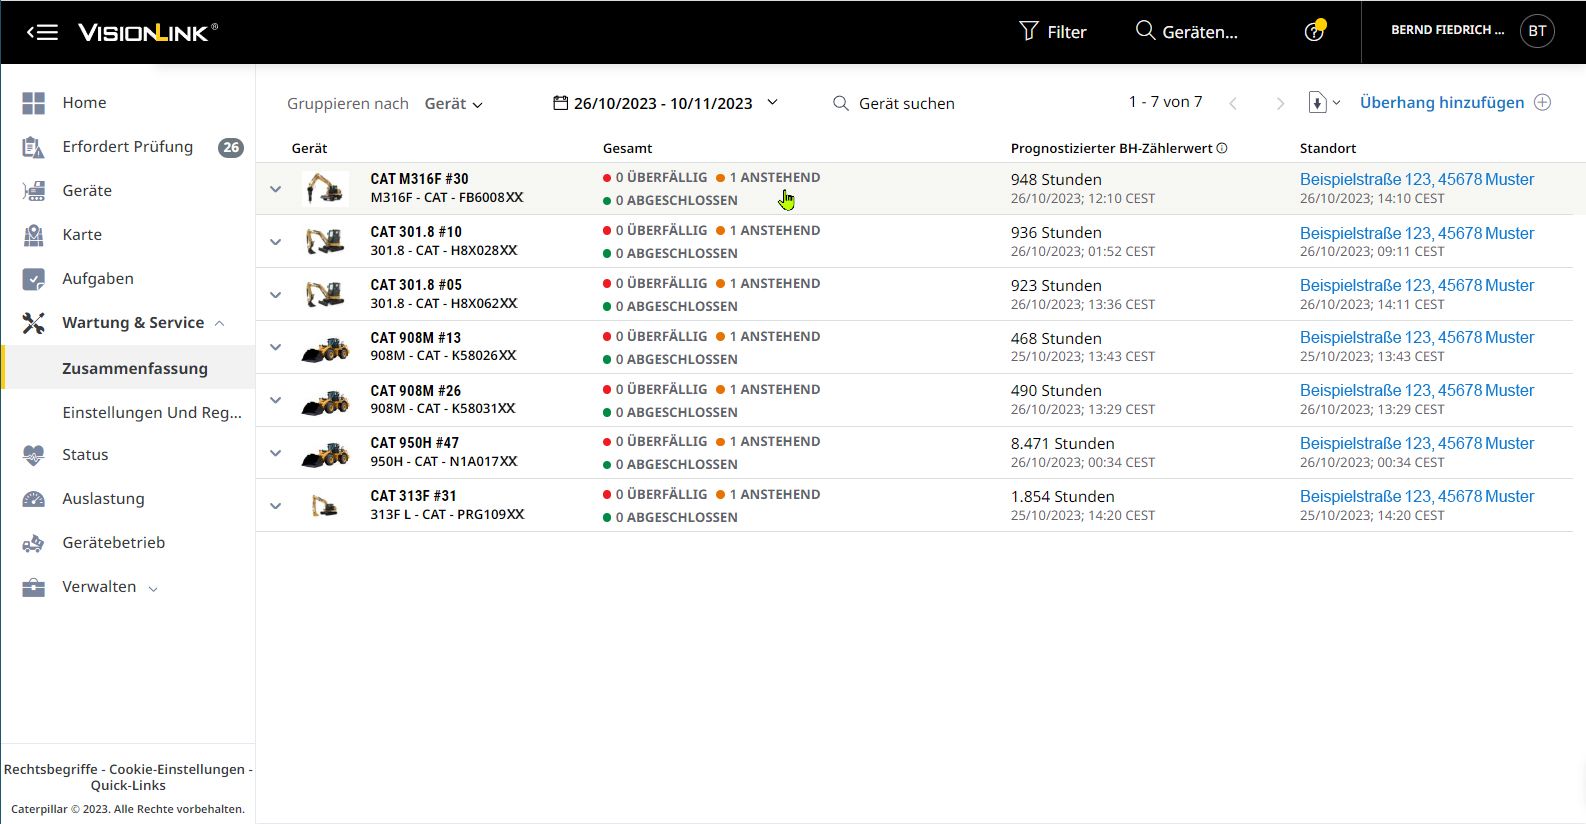Click the Aufgaben checkmark icon
The width and height of the screenshot is (1586, 824).
pos(34,279)
